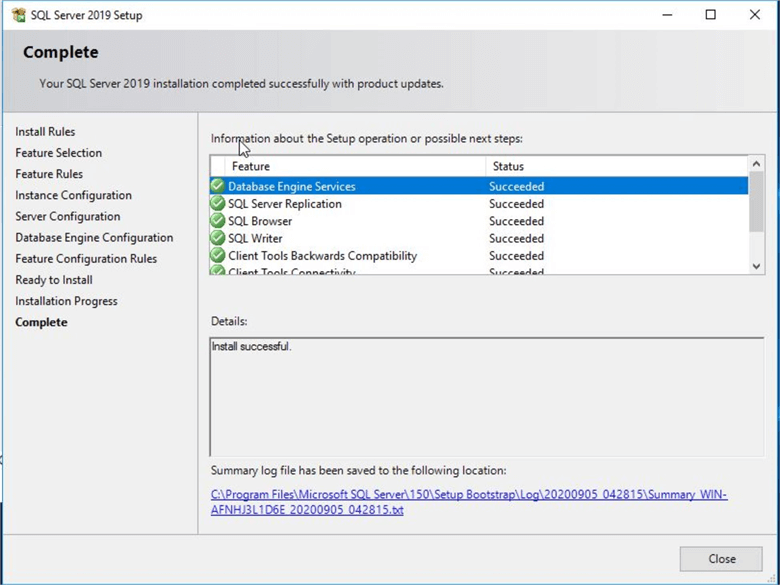
Task: Click green checkmark next to SQL Server Replication
Action: (217, 204)
